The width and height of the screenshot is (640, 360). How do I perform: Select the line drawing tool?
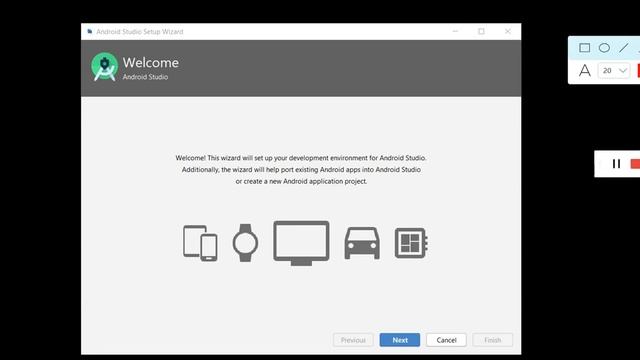(624, 48)
